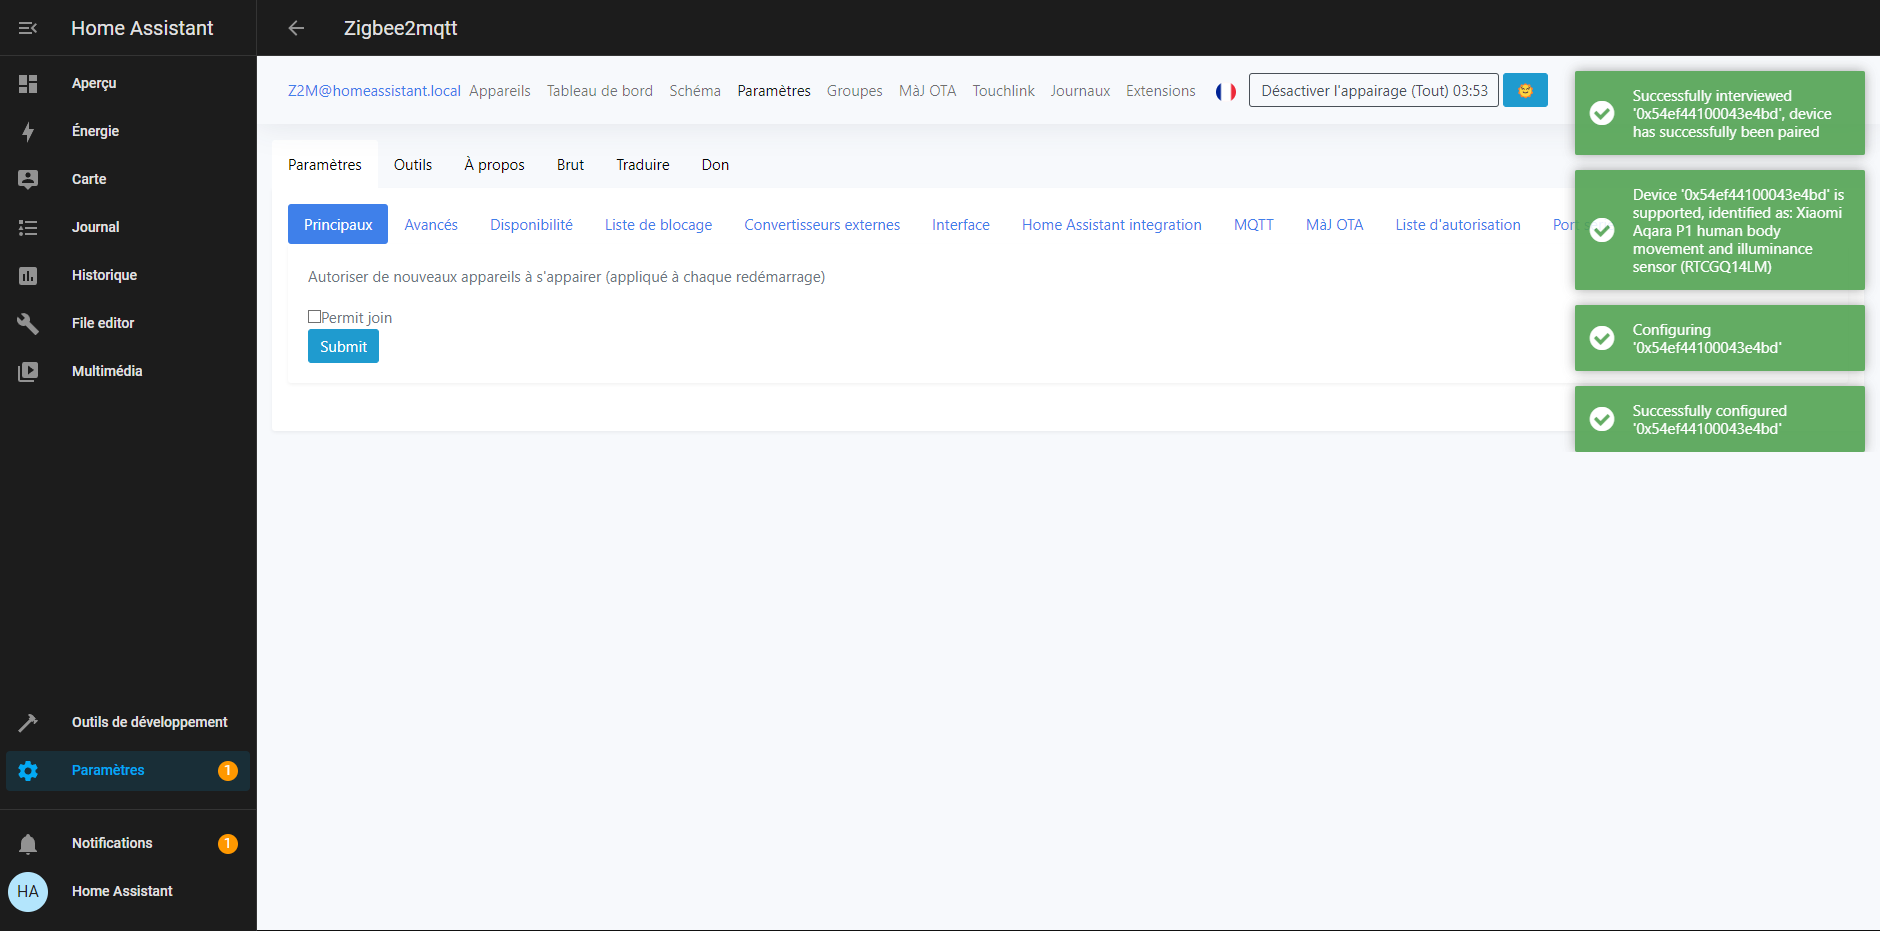Select Paramètres in top navigation

pos(774,91)
